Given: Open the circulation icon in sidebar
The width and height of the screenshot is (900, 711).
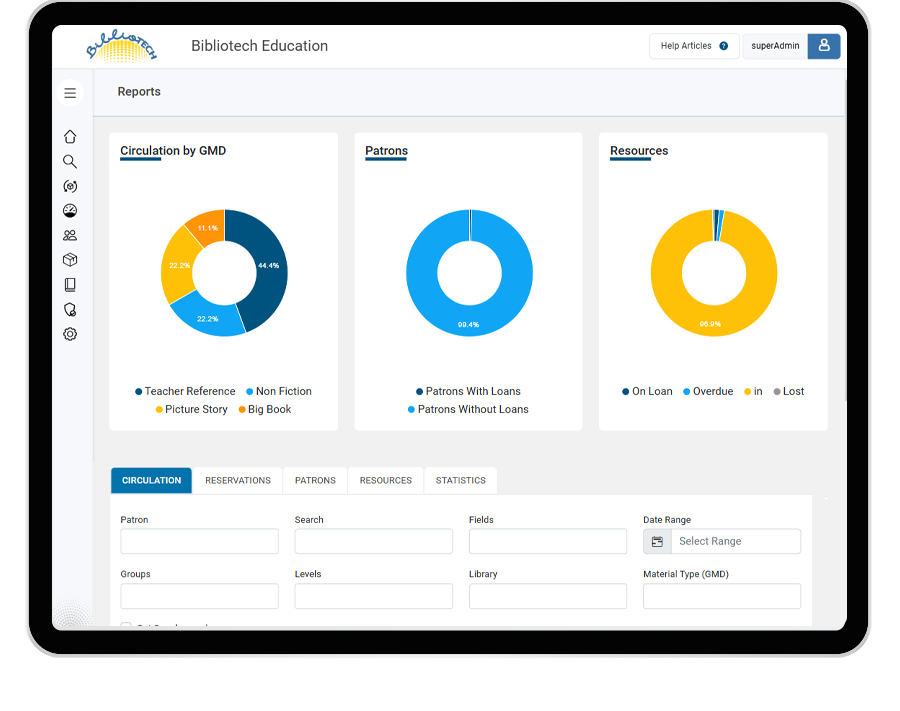Looking at the screenshot, I should 70,186.
